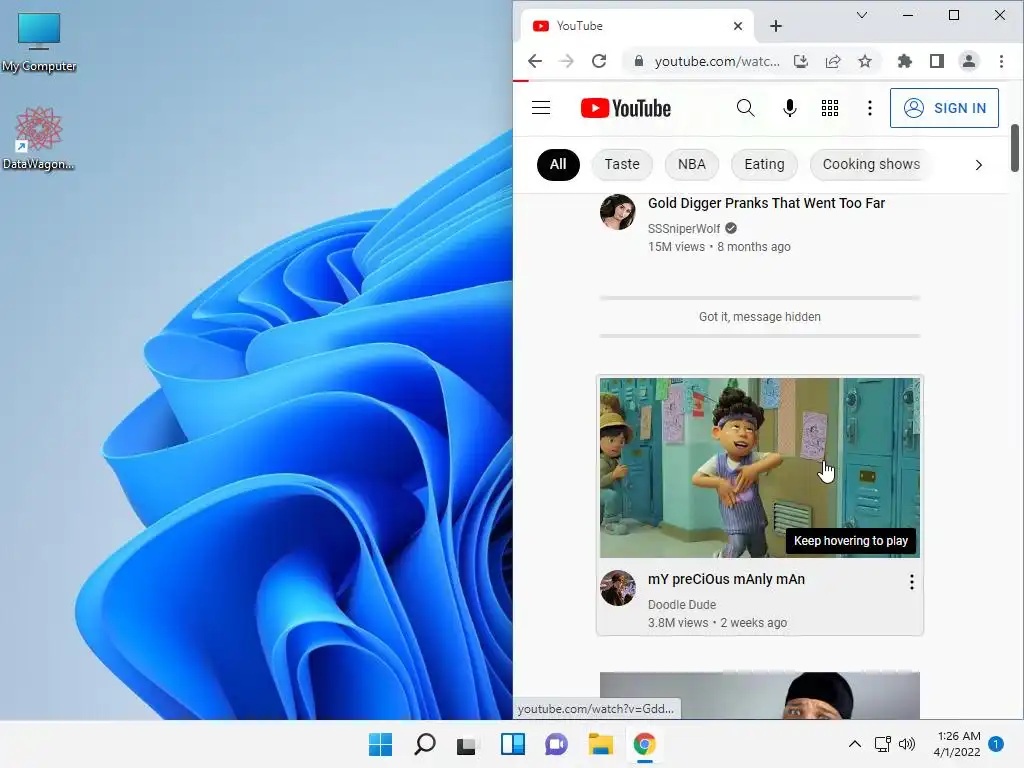
Task: Click Chrome icon on taskbar
Action: (645, 744)
